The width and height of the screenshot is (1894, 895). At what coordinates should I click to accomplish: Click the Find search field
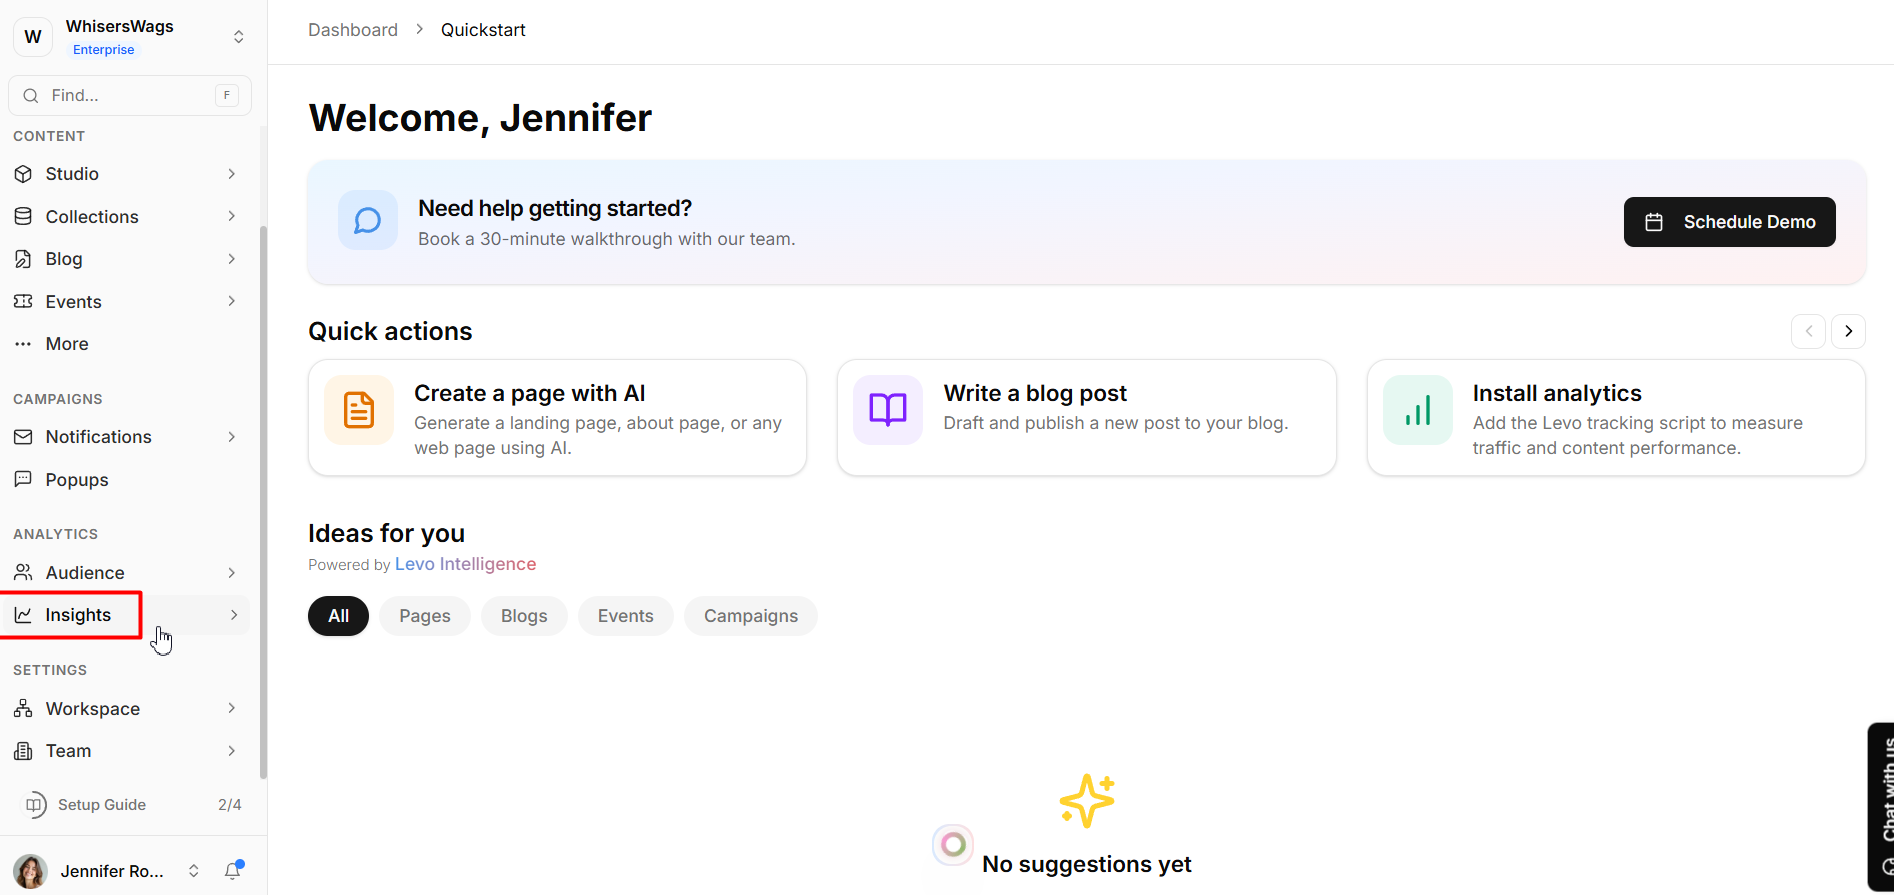pyautogui.click(x=128, y=95)
